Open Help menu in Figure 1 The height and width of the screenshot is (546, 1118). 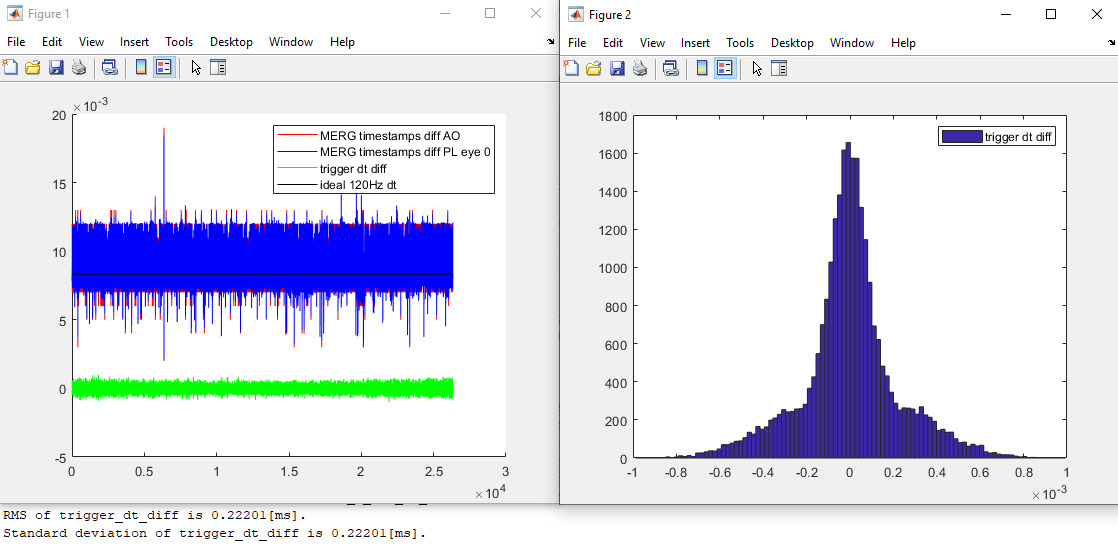point(342,42)
